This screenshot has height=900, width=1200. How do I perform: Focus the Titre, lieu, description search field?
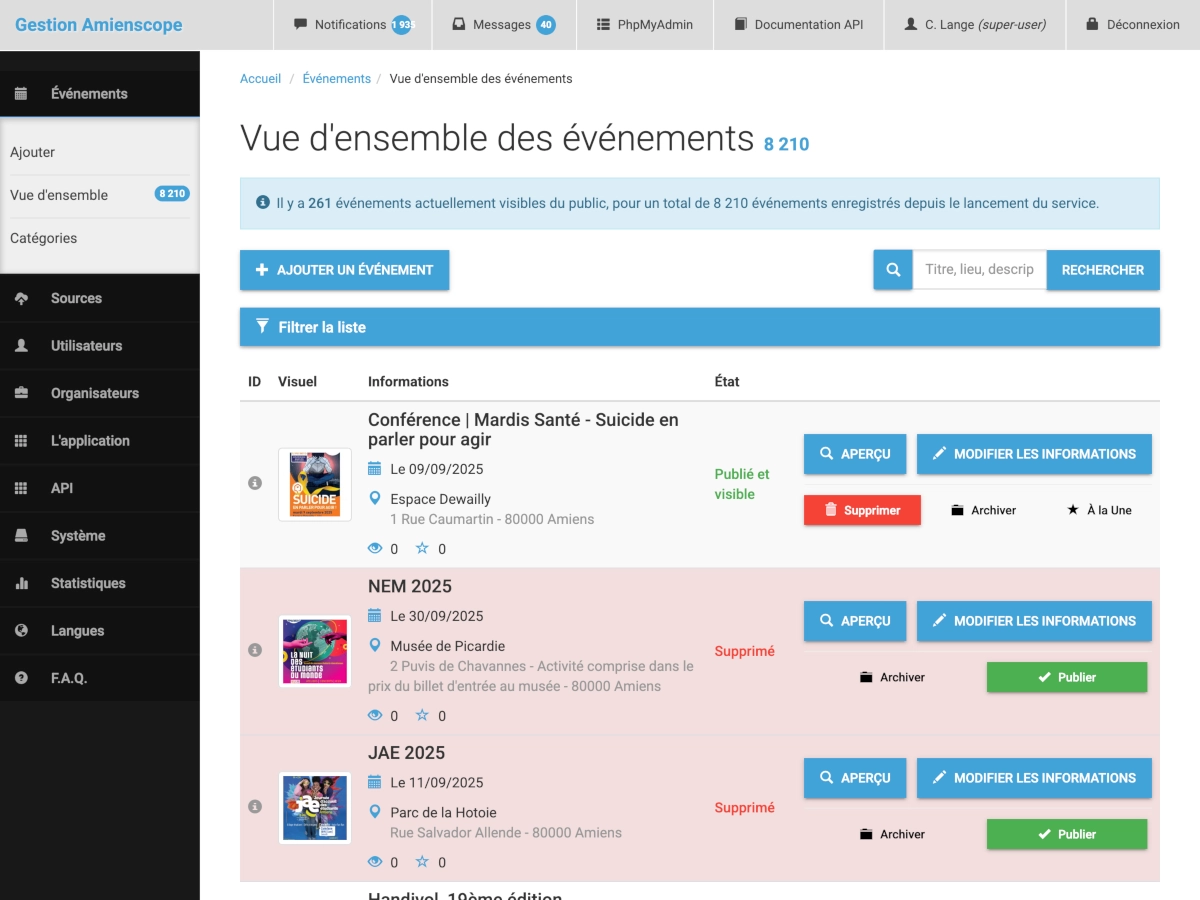[x=979, y=270]
